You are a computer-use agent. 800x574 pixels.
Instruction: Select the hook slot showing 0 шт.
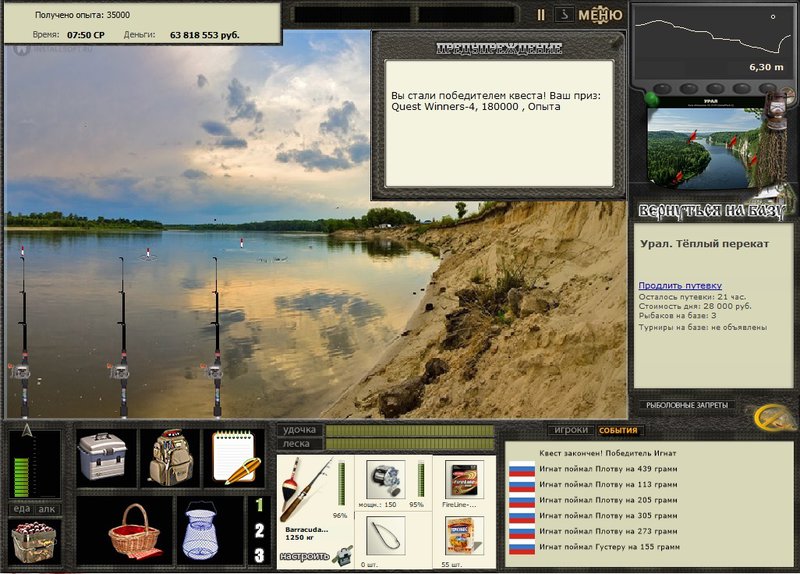pos(386,536)
